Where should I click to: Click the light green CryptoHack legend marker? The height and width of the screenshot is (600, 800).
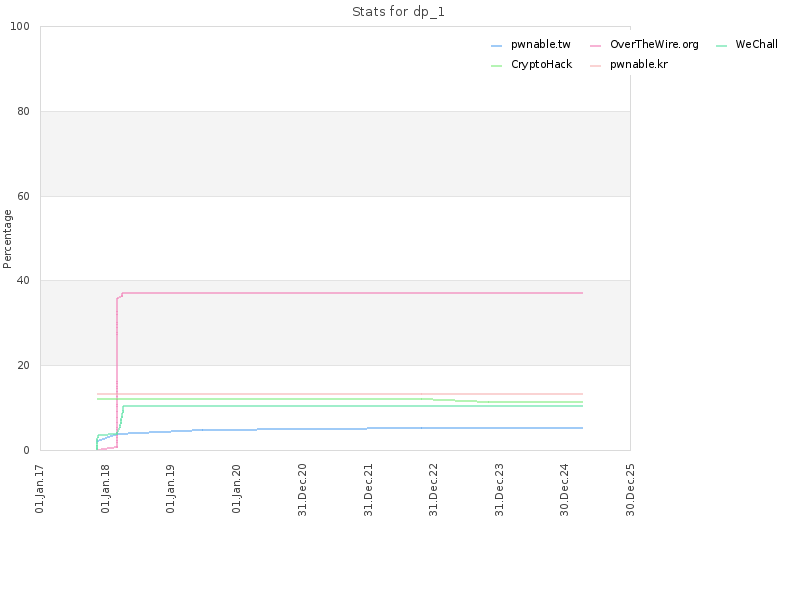496,66
